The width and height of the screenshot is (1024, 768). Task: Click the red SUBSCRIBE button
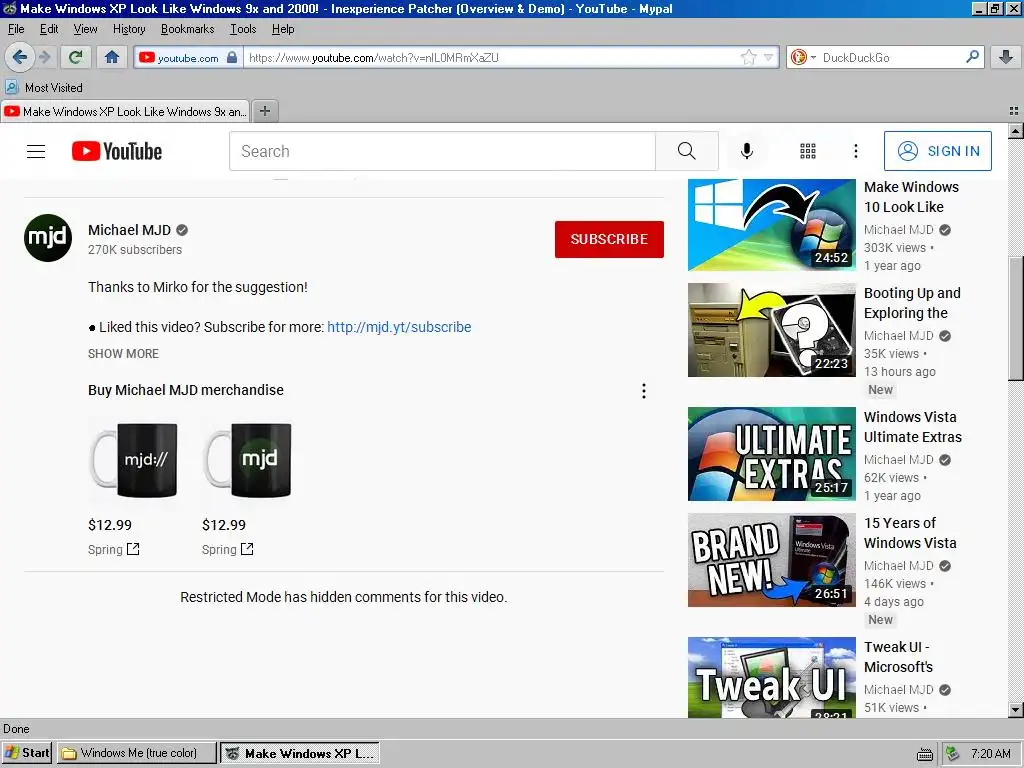click(x=609, y=239)
